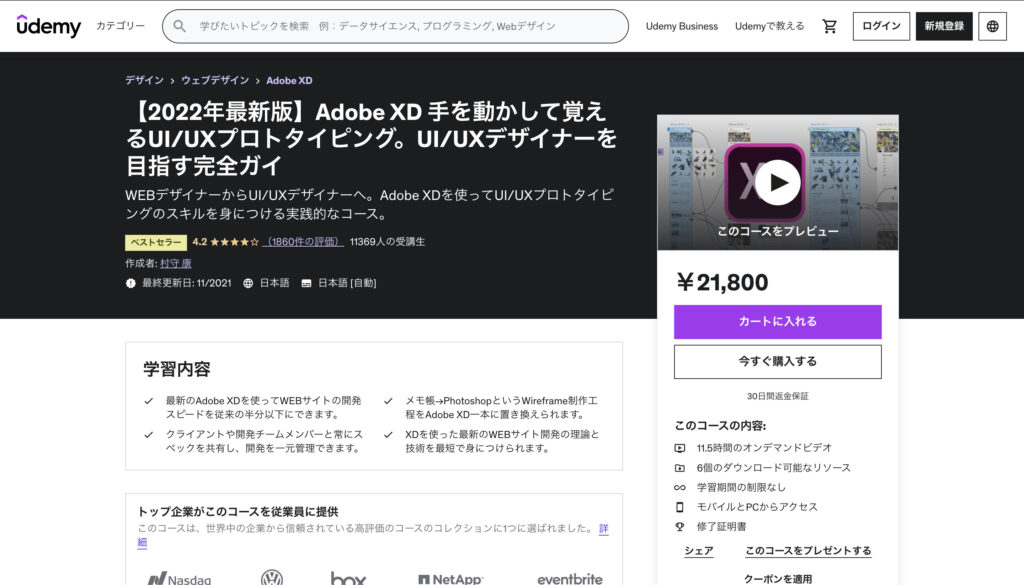The width and height of the screenshot is (1024, 585).
Task: Click トップ企業がこのコースを従業員に提供 heading
Action: [238, 512]
